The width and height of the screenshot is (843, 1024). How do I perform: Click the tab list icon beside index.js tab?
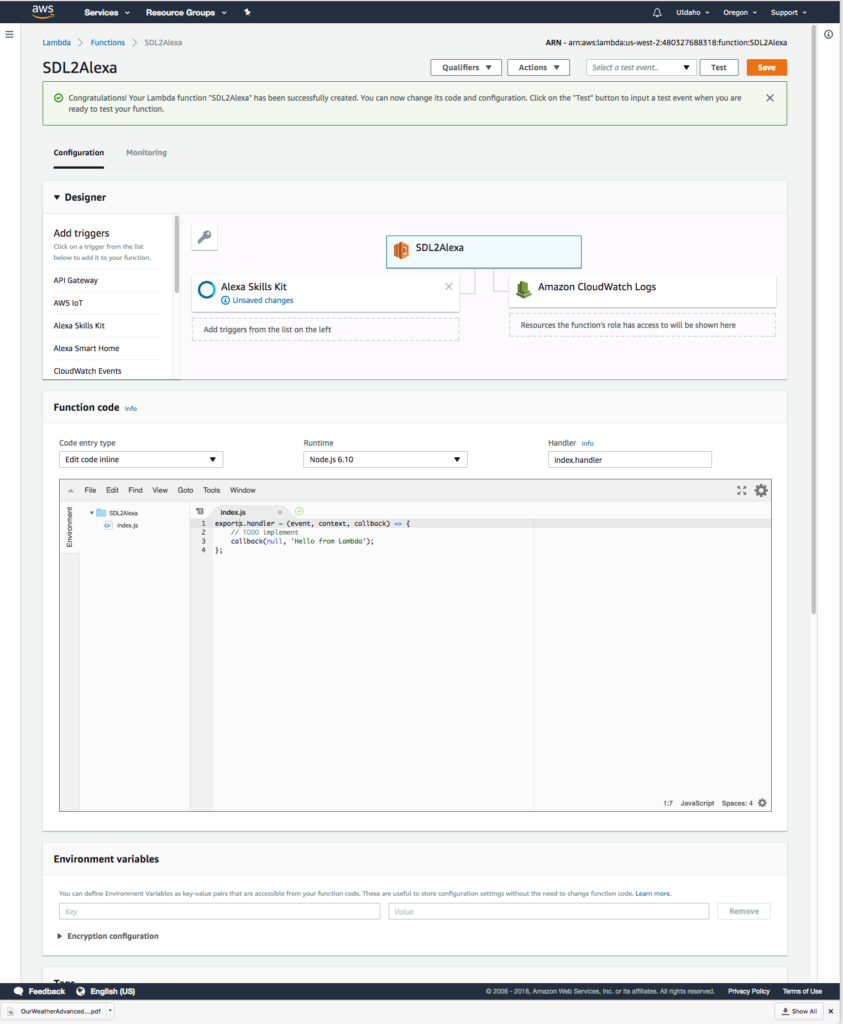(x=200, y=511)
